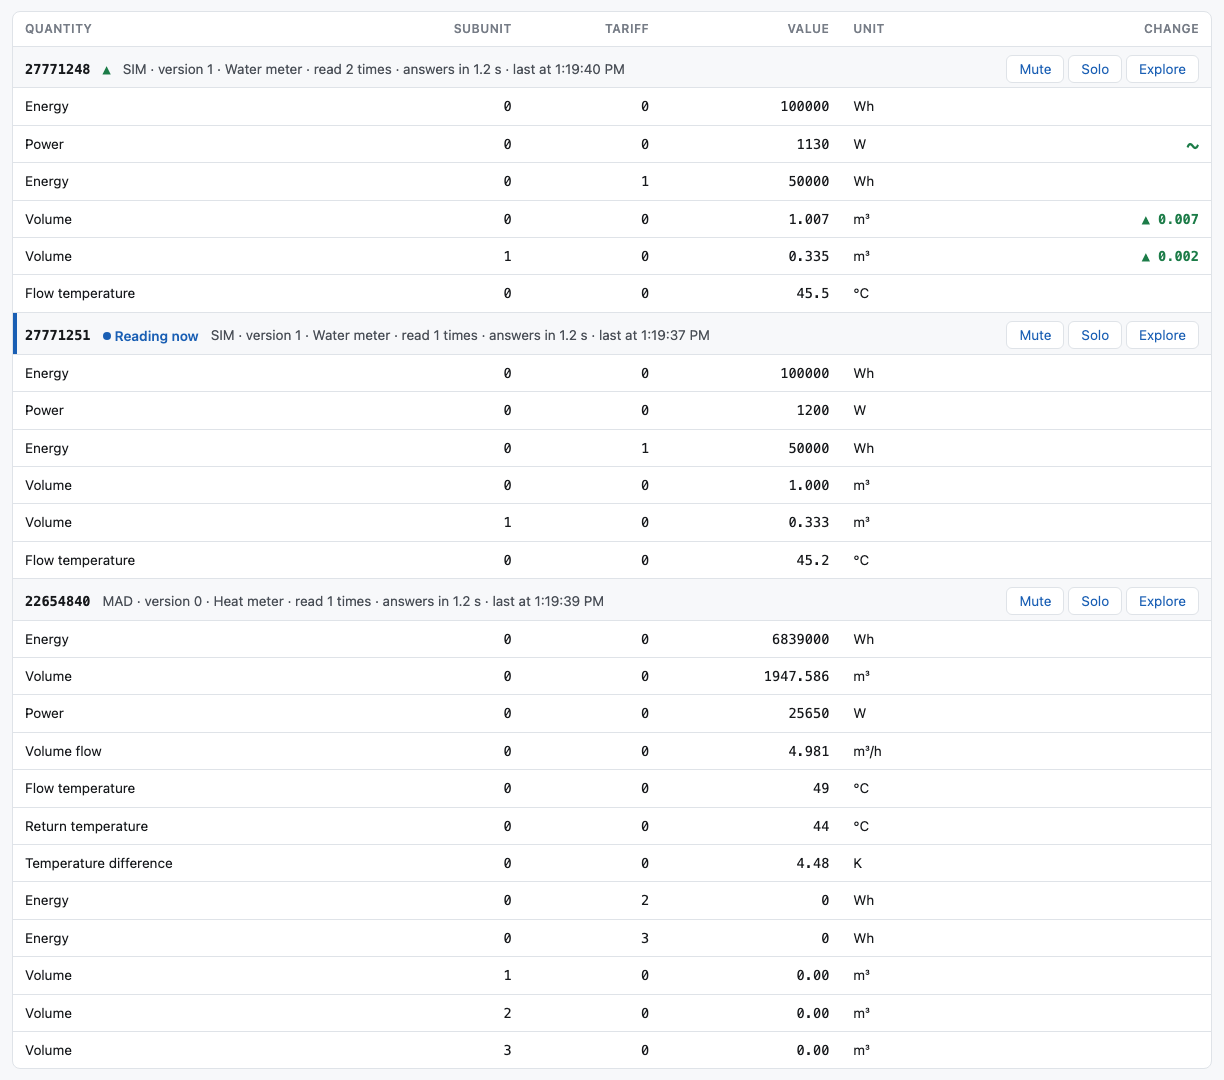This screenshot has height=1080, width=1224.
Task: Click the MAD heat meter description text
Action: (353, 601)
